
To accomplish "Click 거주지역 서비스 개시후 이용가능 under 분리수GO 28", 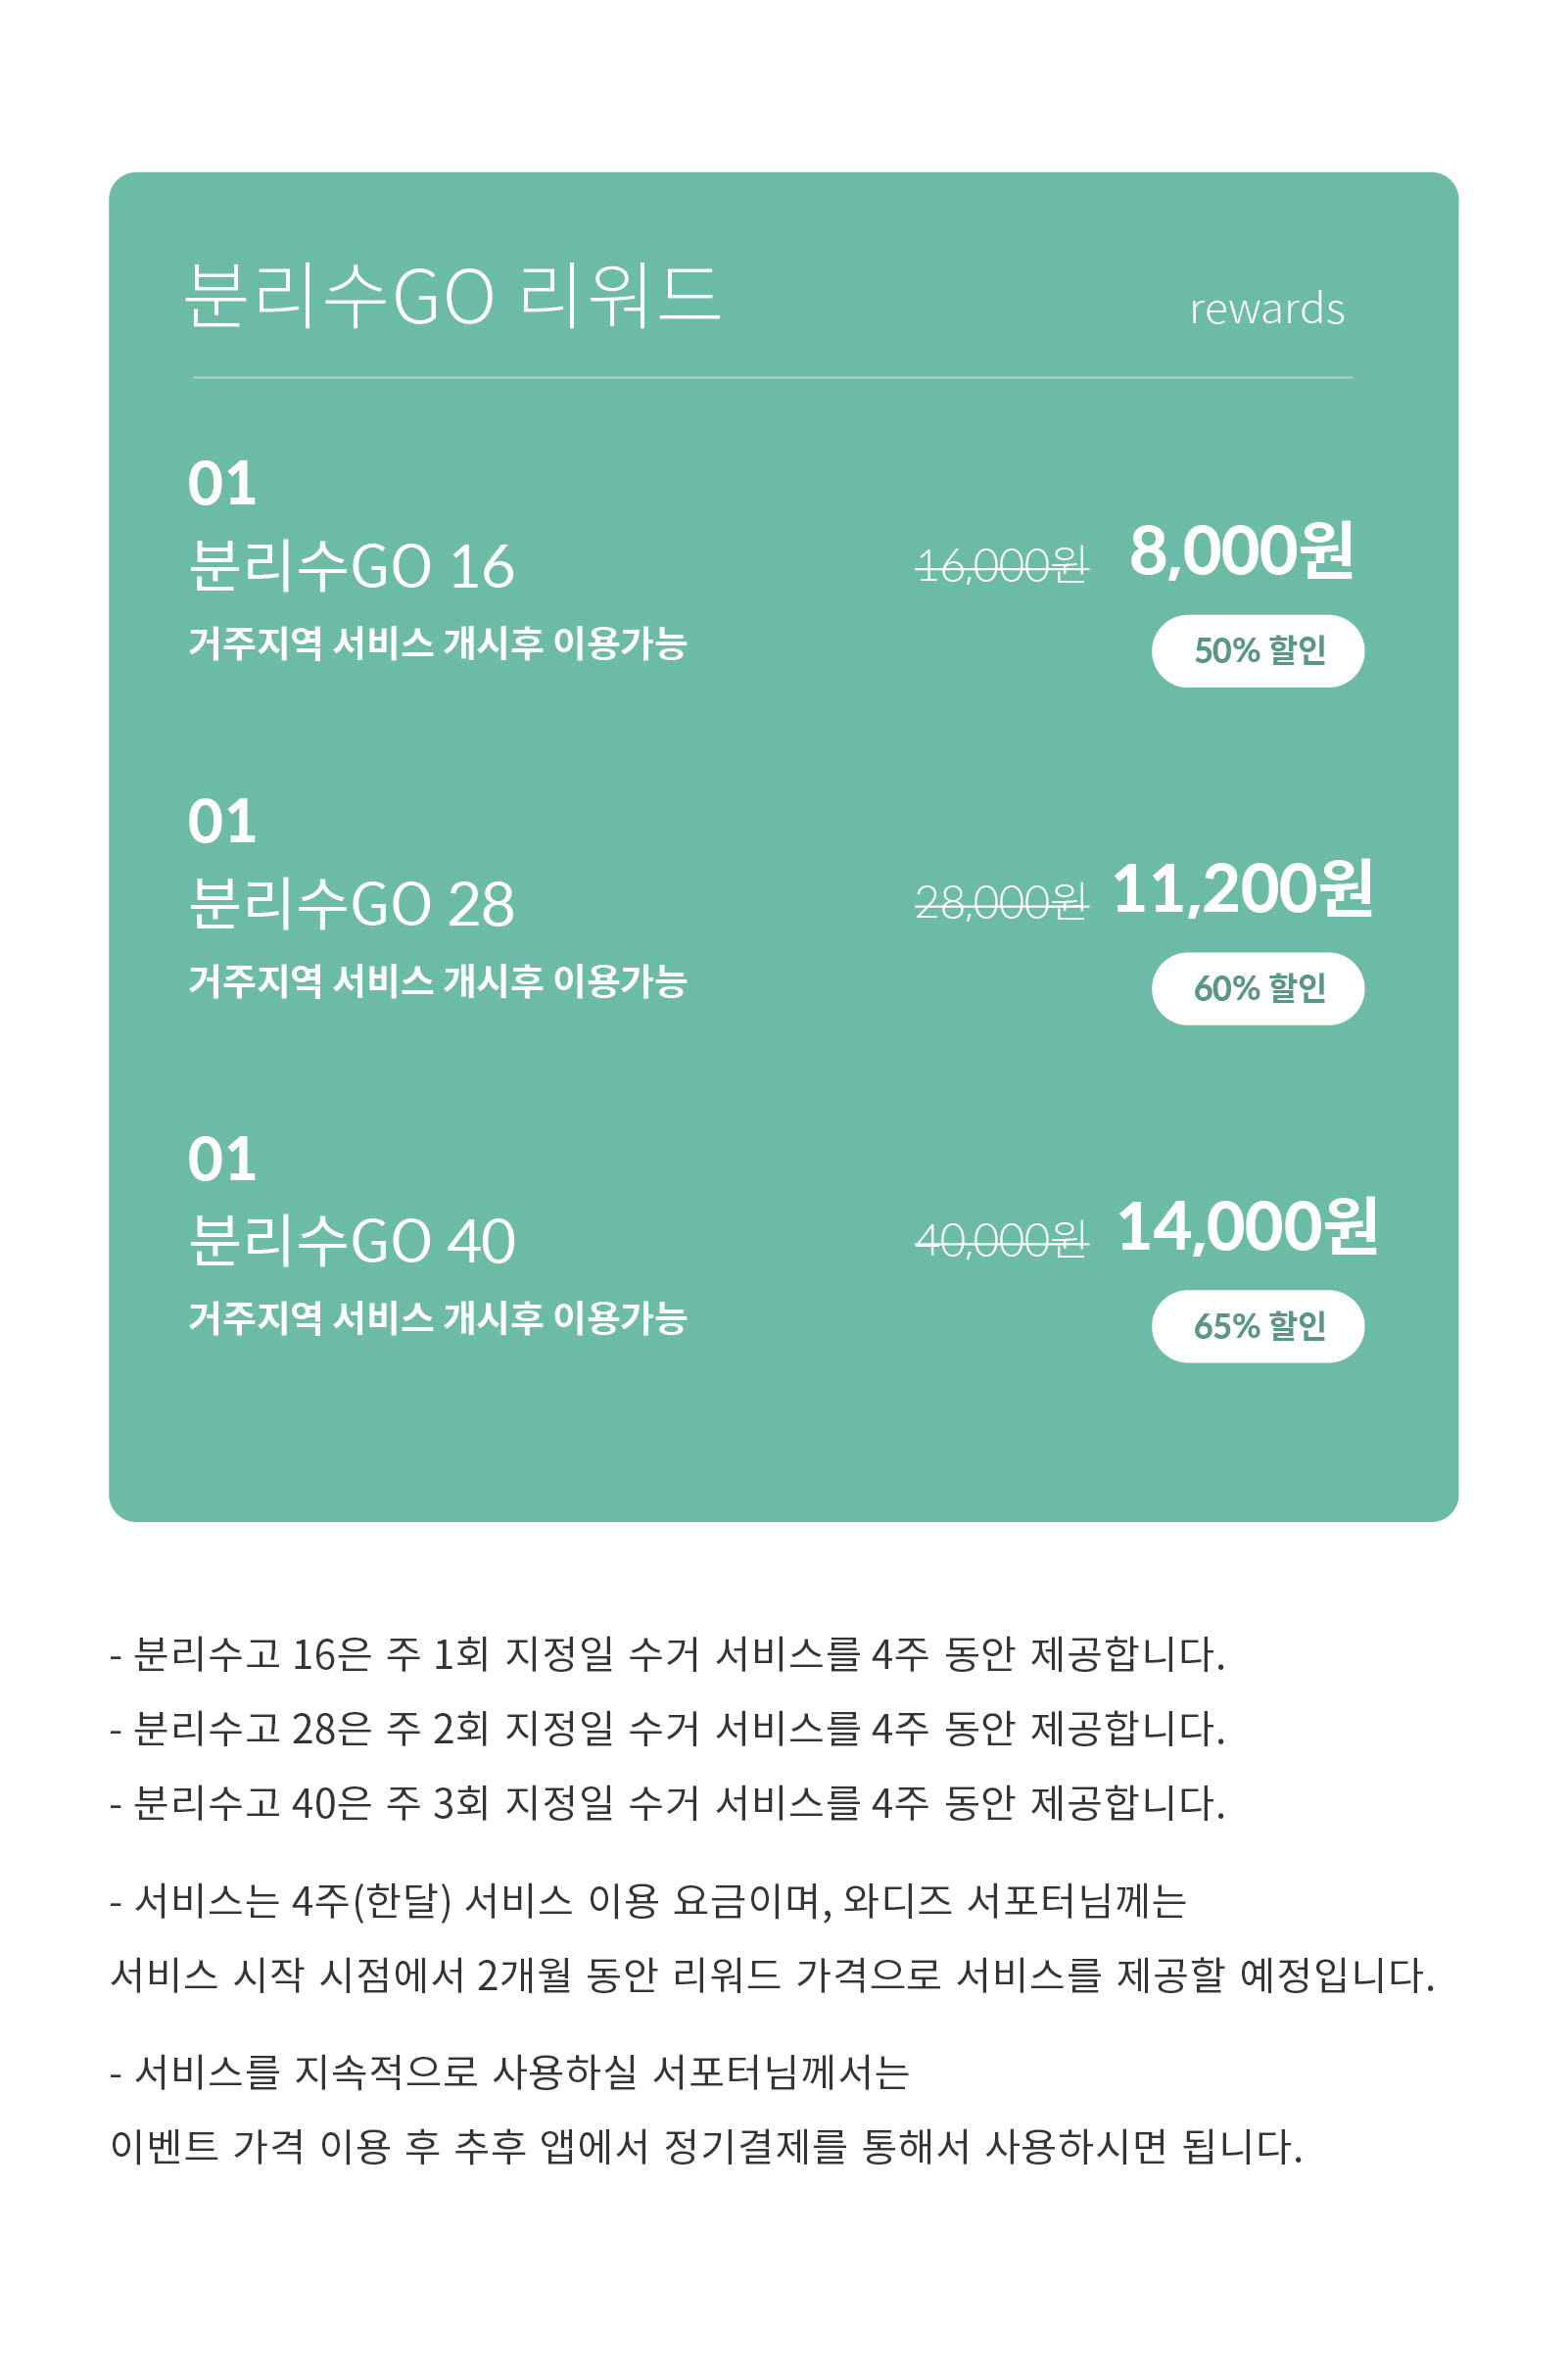I will tap(438, 981).
